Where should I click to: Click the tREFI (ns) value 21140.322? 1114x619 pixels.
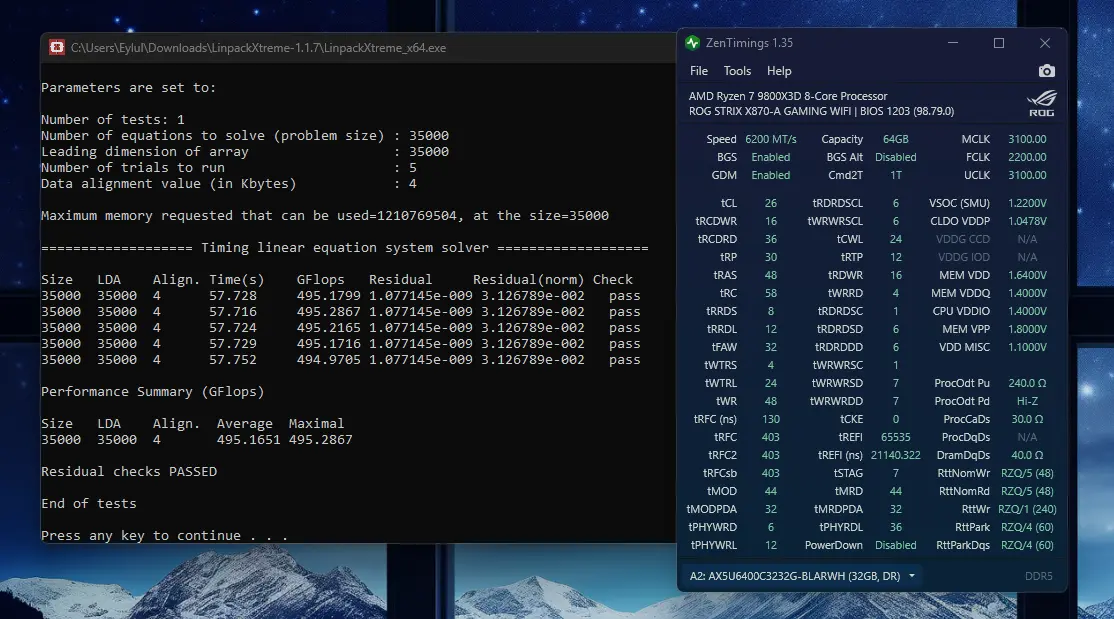(x=896, y=456)
